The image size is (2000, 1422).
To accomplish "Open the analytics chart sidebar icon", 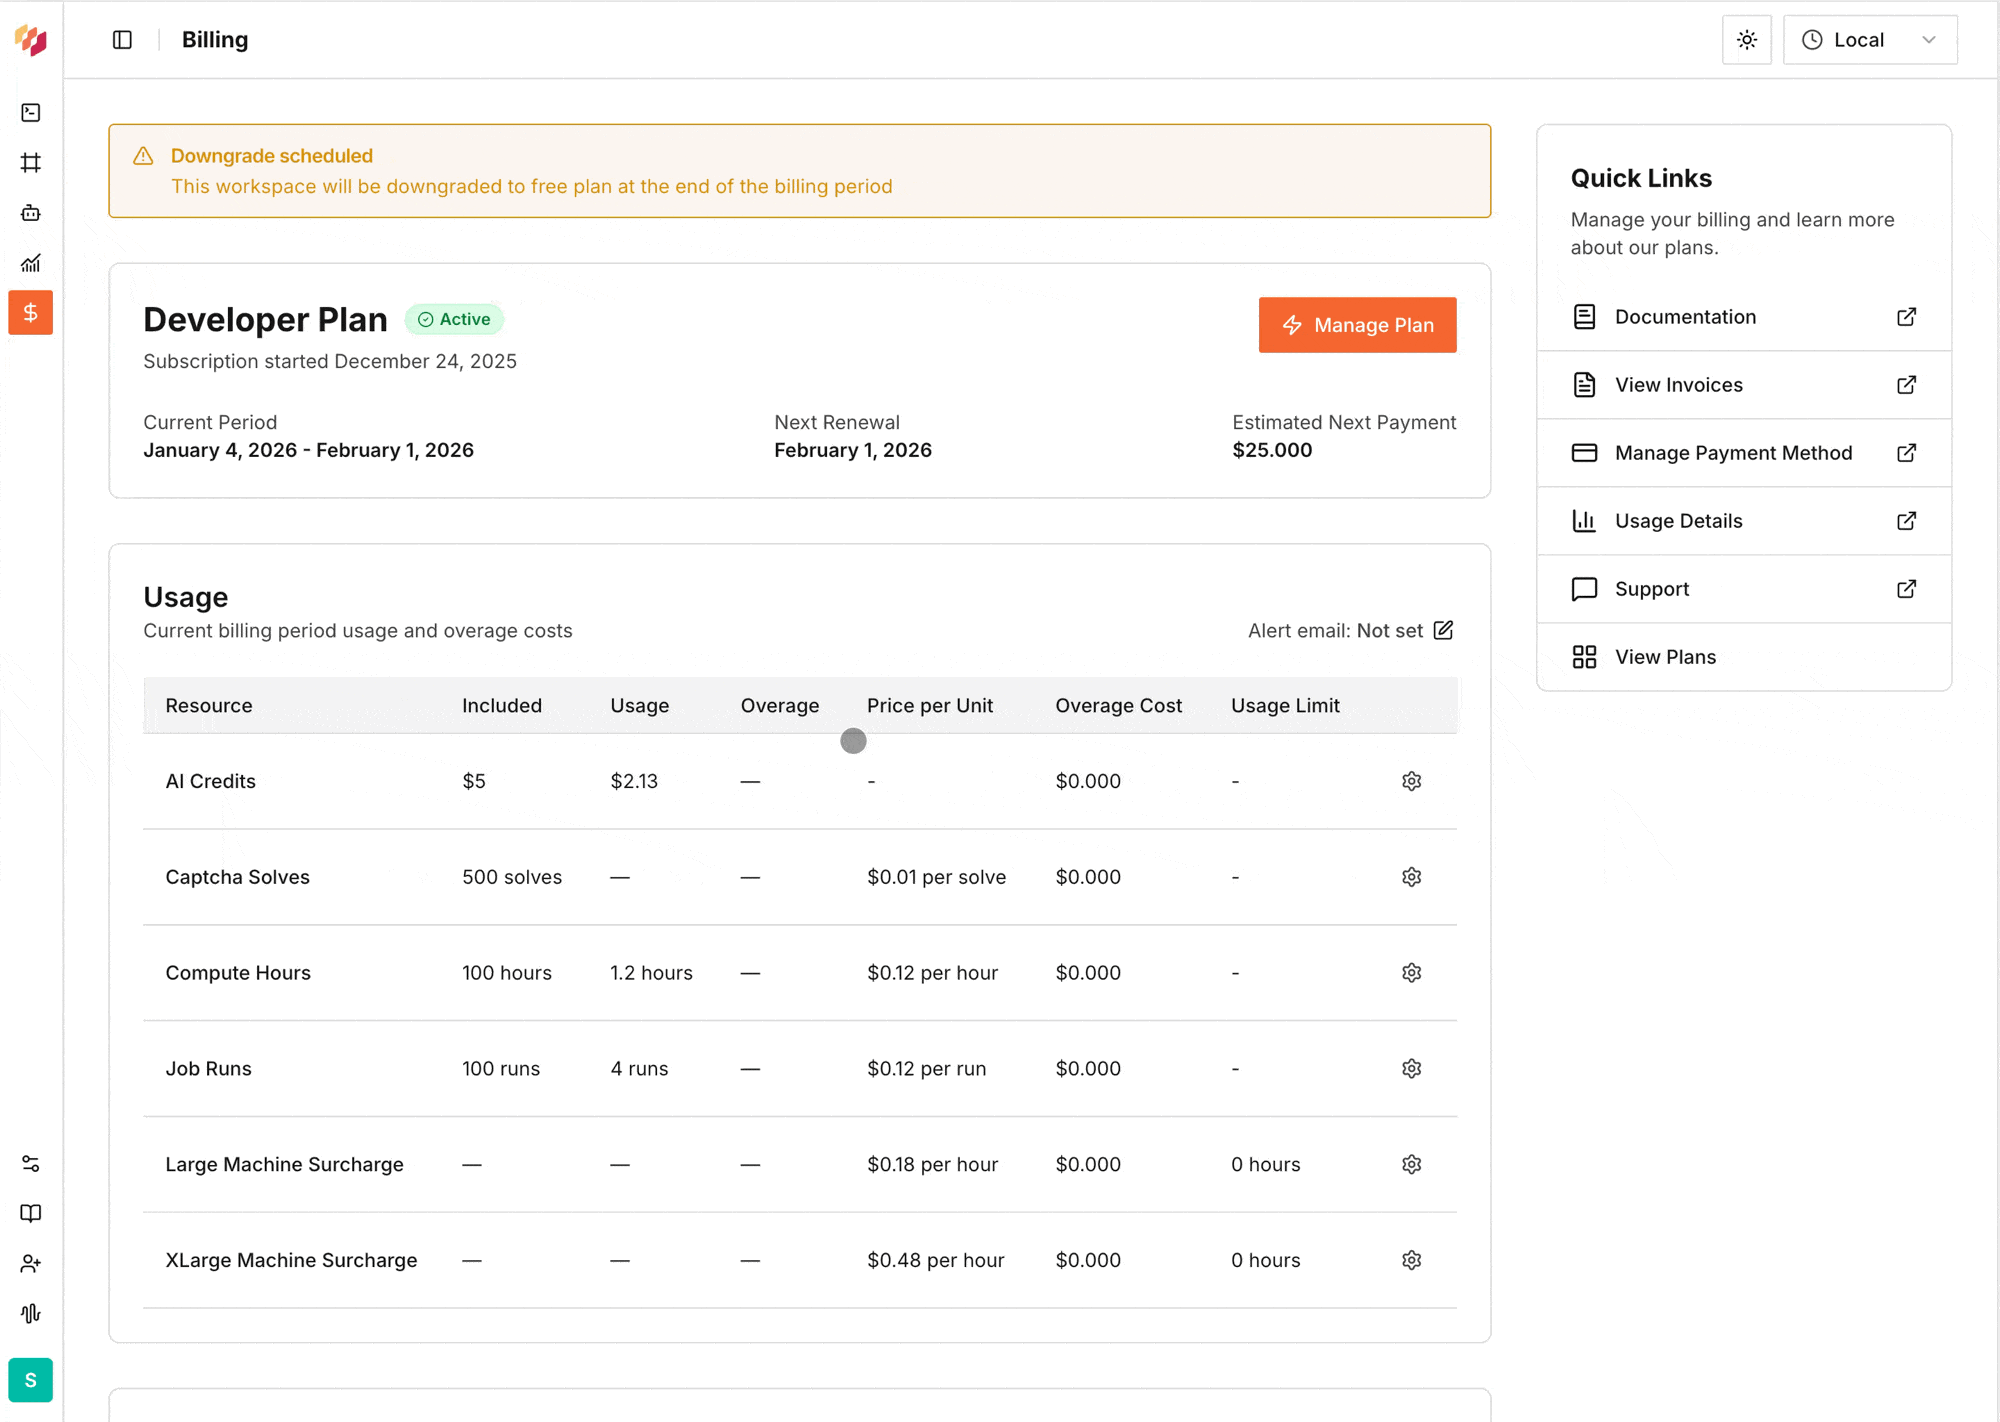I will [31, 263].
